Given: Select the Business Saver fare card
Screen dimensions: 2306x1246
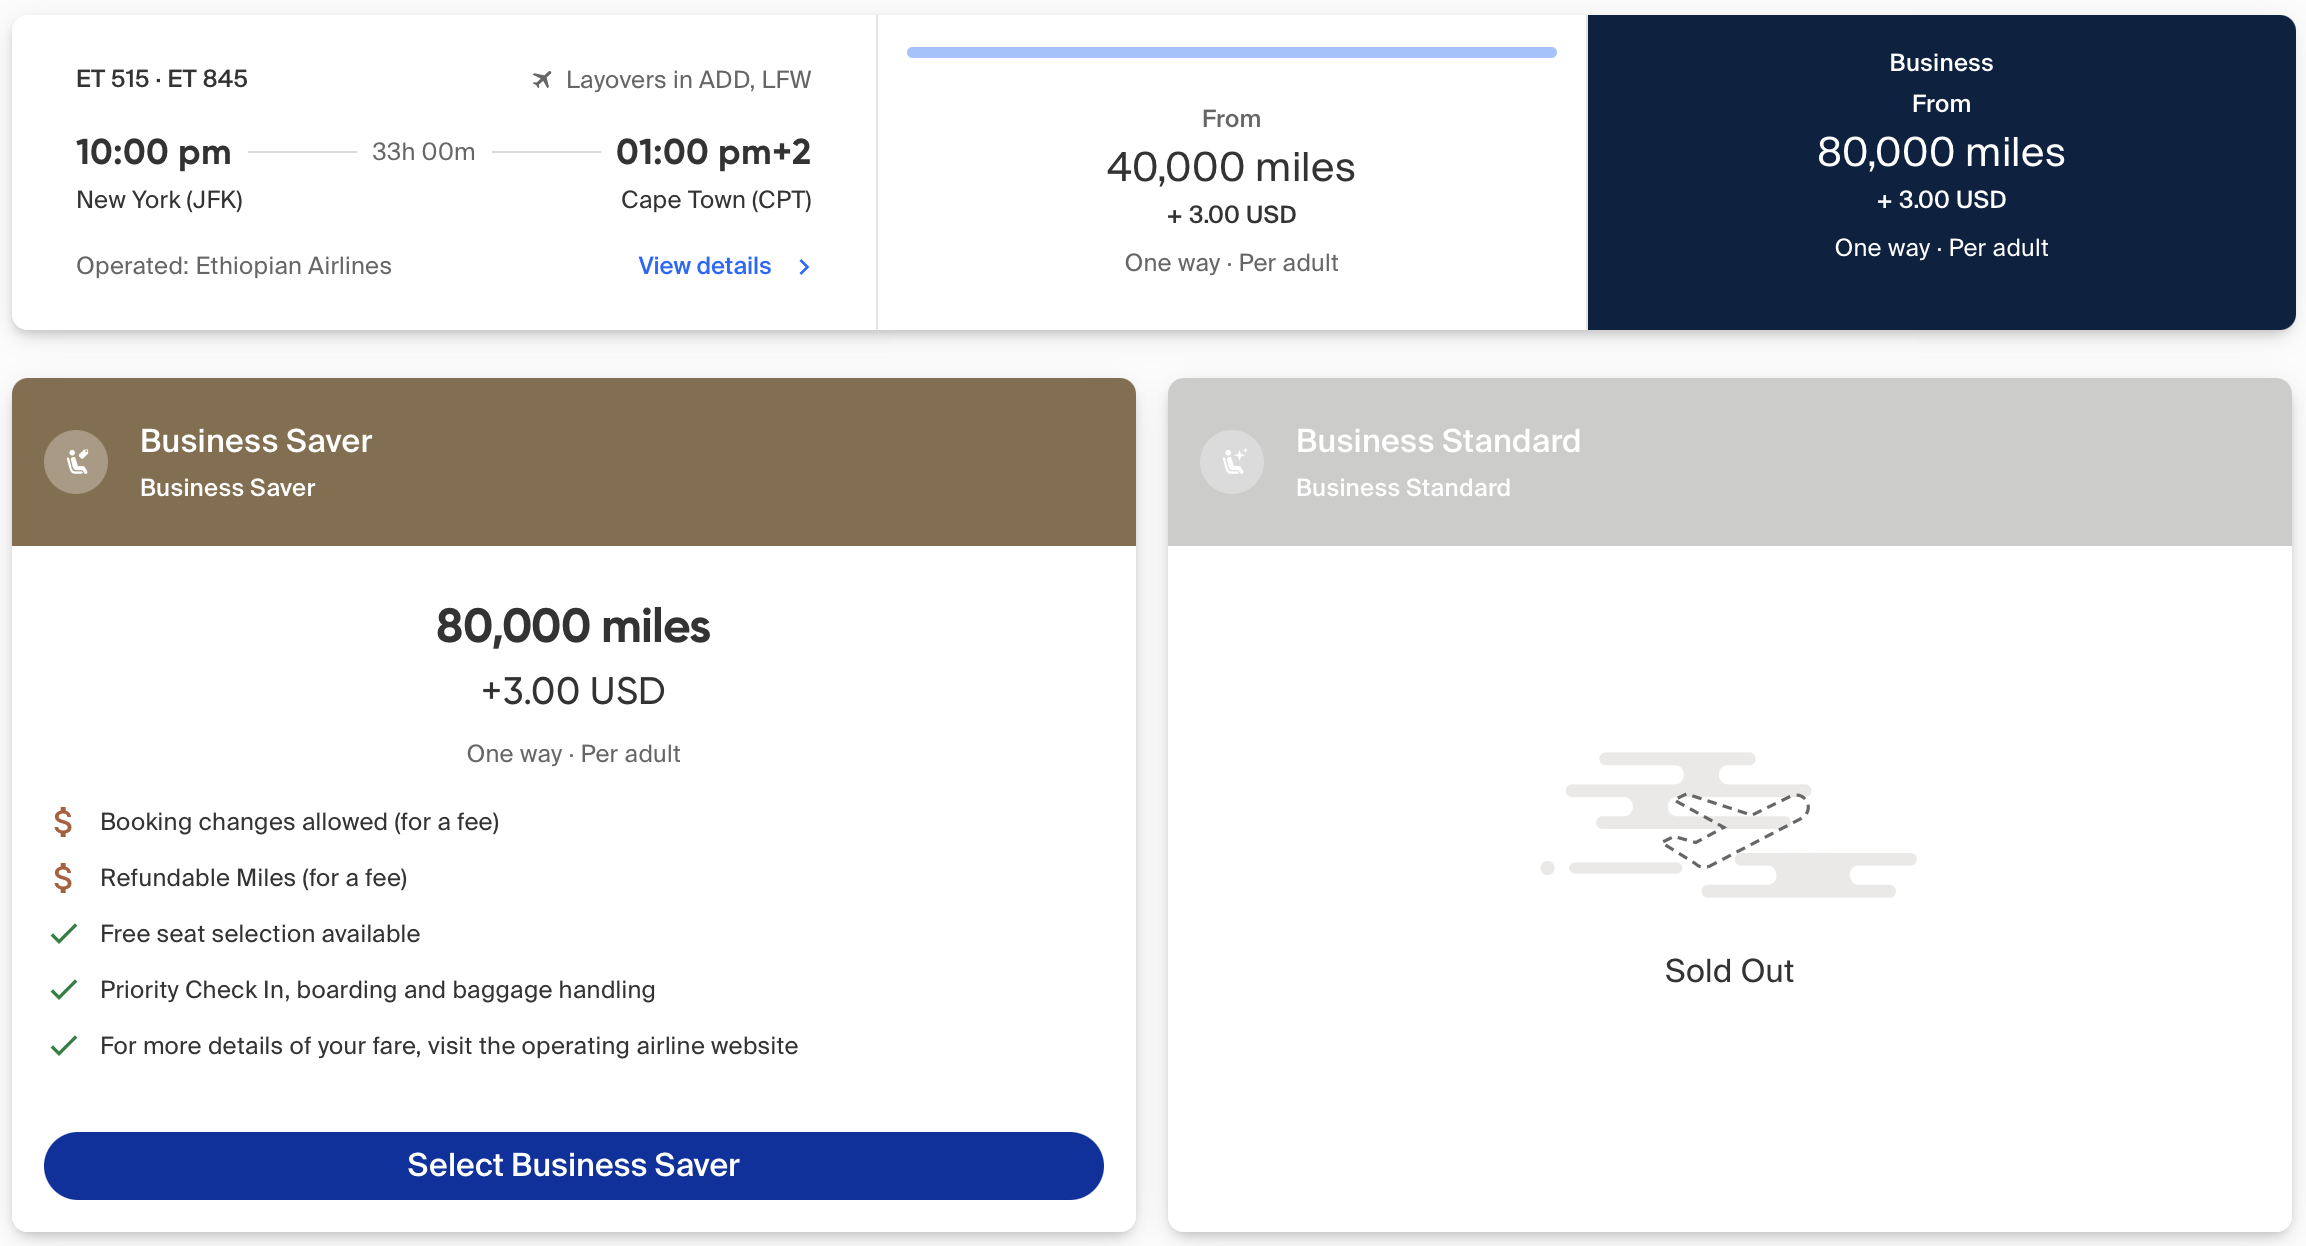Looking at the screenshot, I should [x=572, y=1165].
